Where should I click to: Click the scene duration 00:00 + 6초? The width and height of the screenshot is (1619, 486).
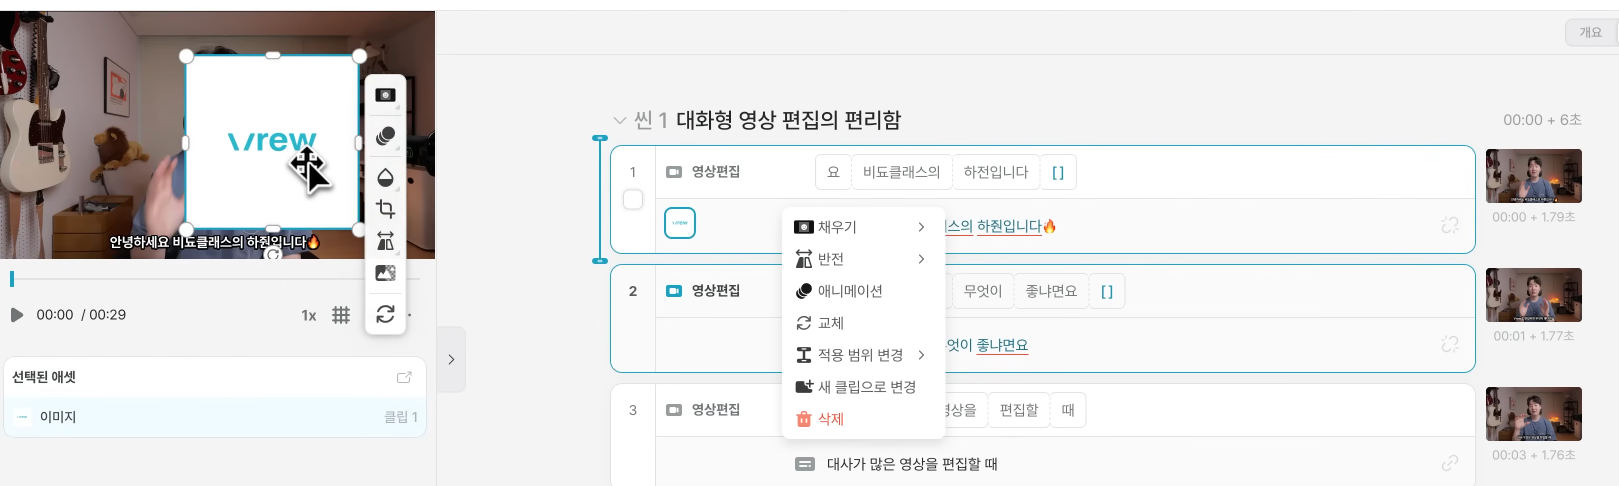click(1542, 120)
